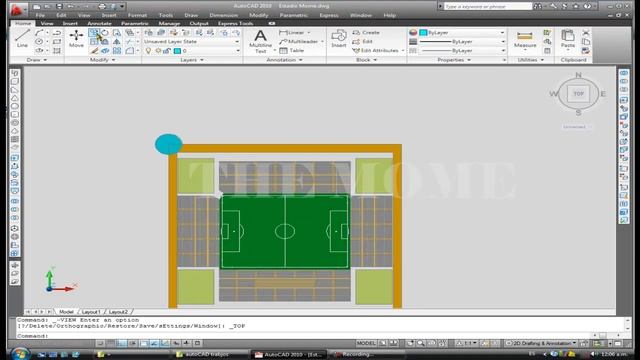
Task: Click the cyan ByLayer color swatch
Action: point(423,32)
